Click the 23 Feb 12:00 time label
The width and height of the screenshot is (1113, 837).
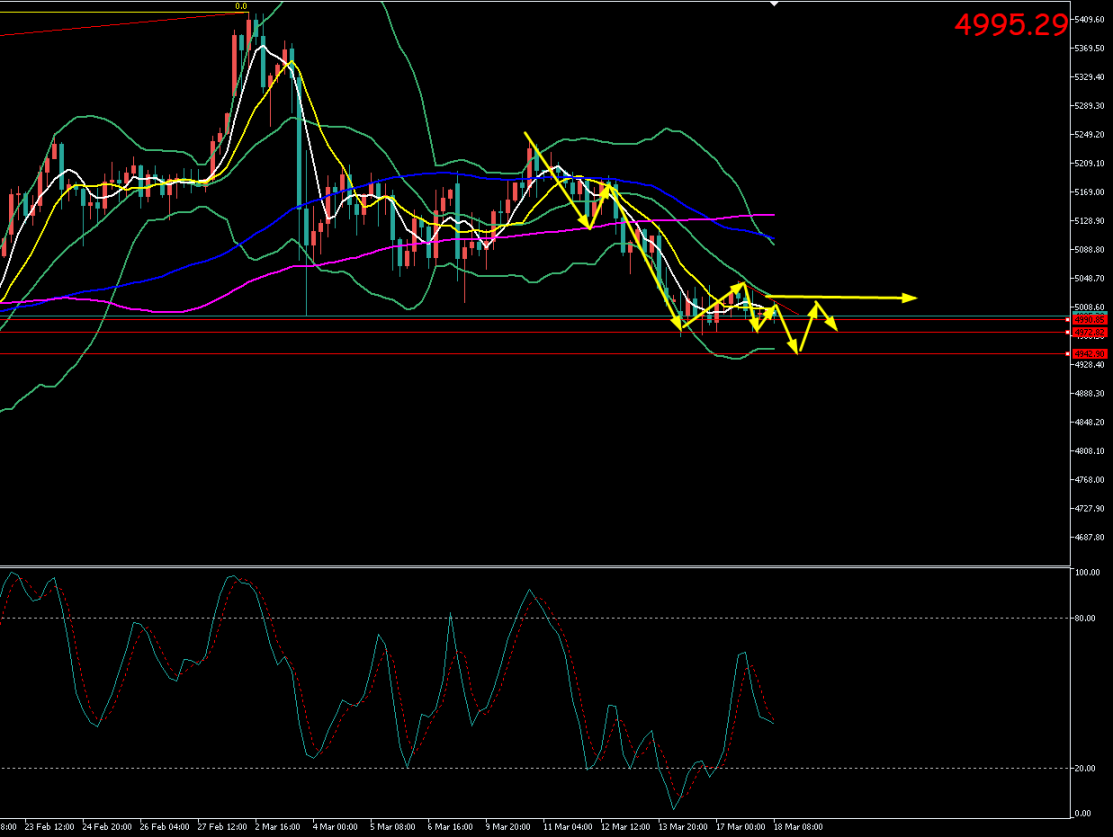(47, 827)
